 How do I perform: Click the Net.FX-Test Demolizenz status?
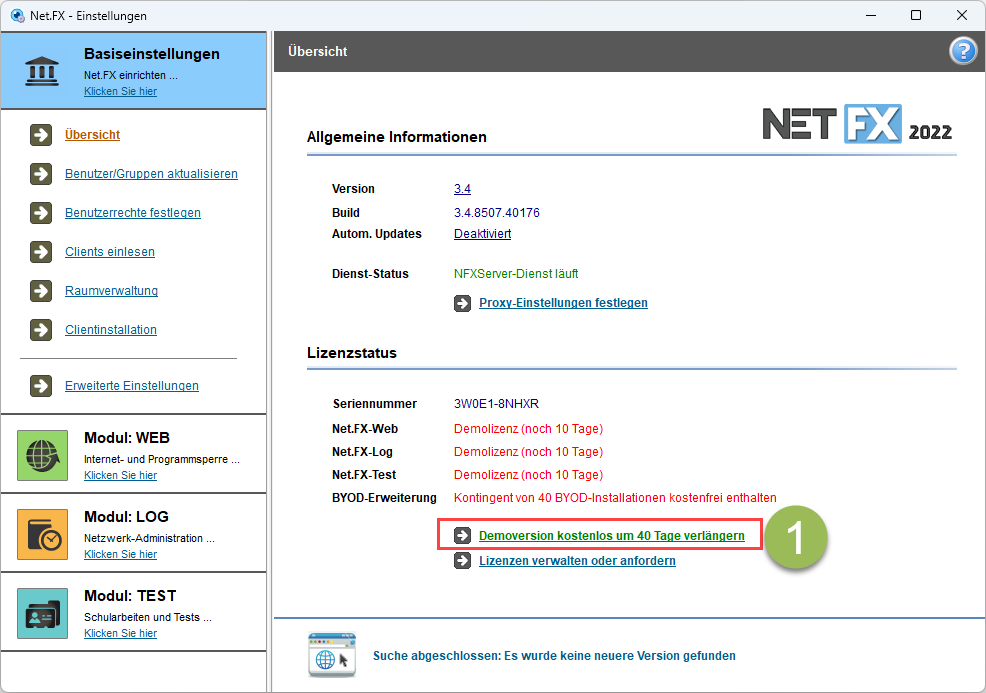[x=528, y=475]
